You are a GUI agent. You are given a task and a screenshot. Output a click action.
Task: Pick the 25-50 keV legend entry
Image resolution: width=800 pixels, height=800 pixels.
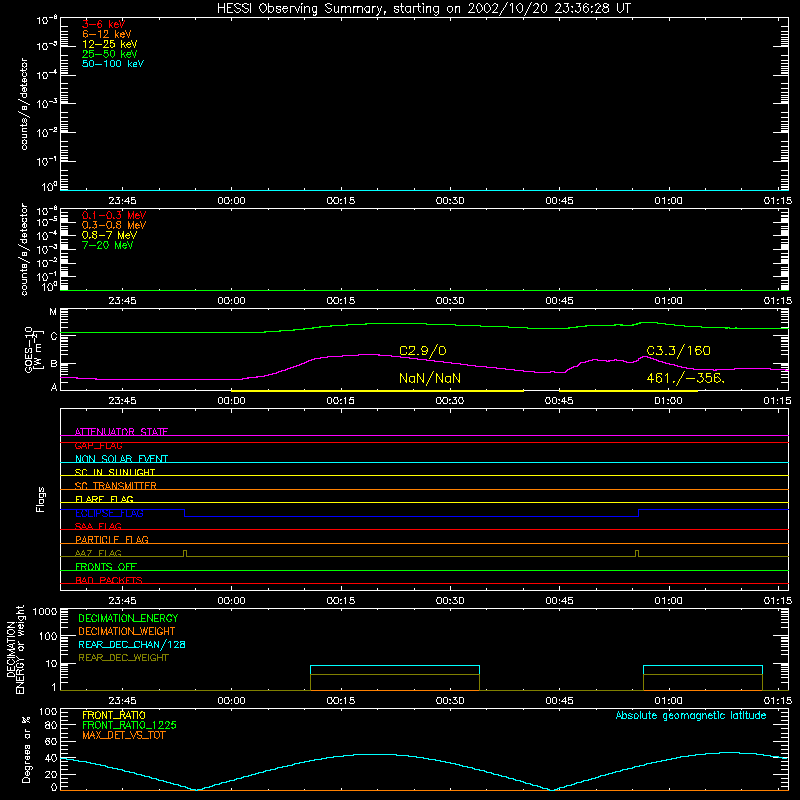coord(110,54)
